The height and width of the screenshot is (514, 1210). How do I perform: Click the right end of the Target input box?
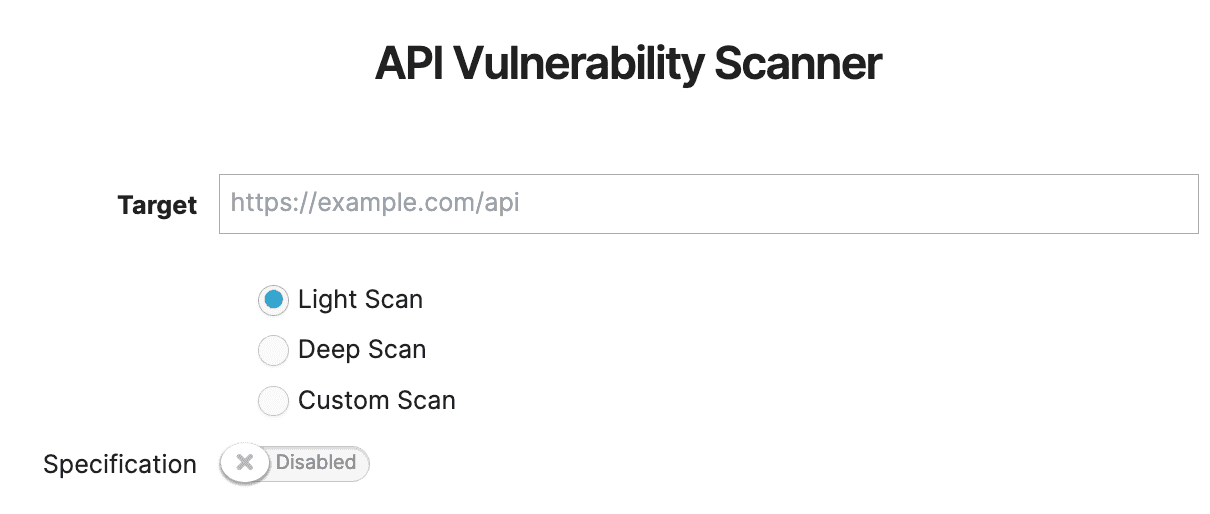1170,204
